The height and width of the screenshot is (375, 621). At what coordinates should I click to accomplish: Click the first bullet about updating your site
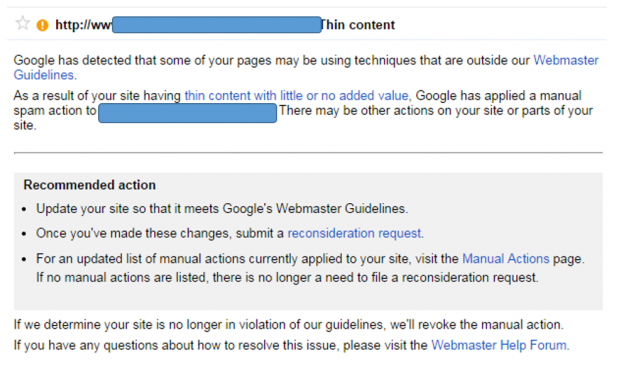tap(222, 209)
